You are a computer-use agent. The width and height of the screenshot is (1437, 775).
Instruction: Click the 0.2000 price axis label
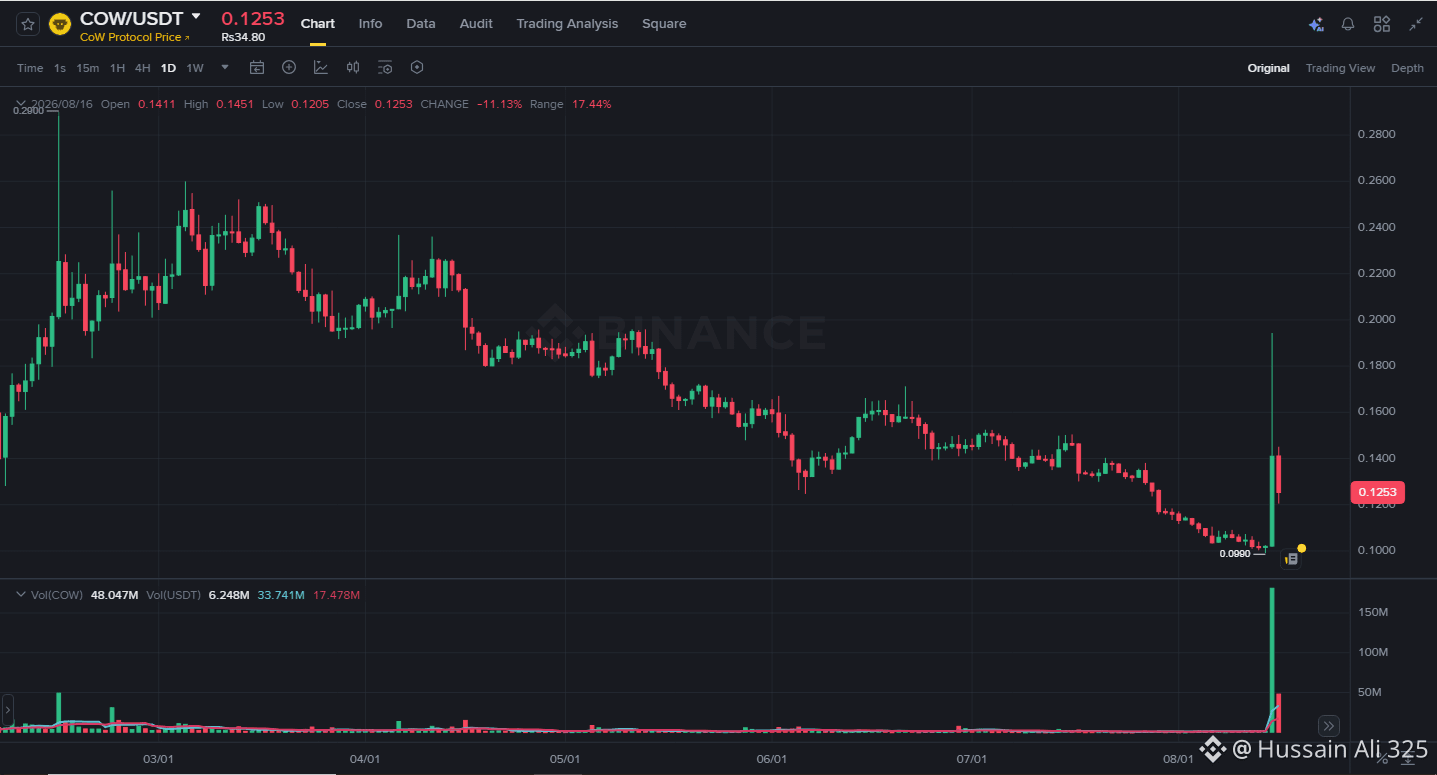click(1376, 319)
